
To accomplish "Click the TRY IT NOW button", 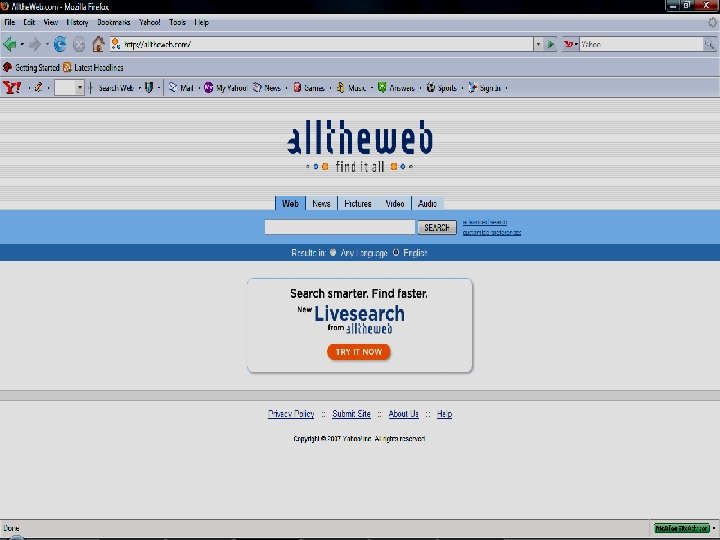I will point(359,352).
